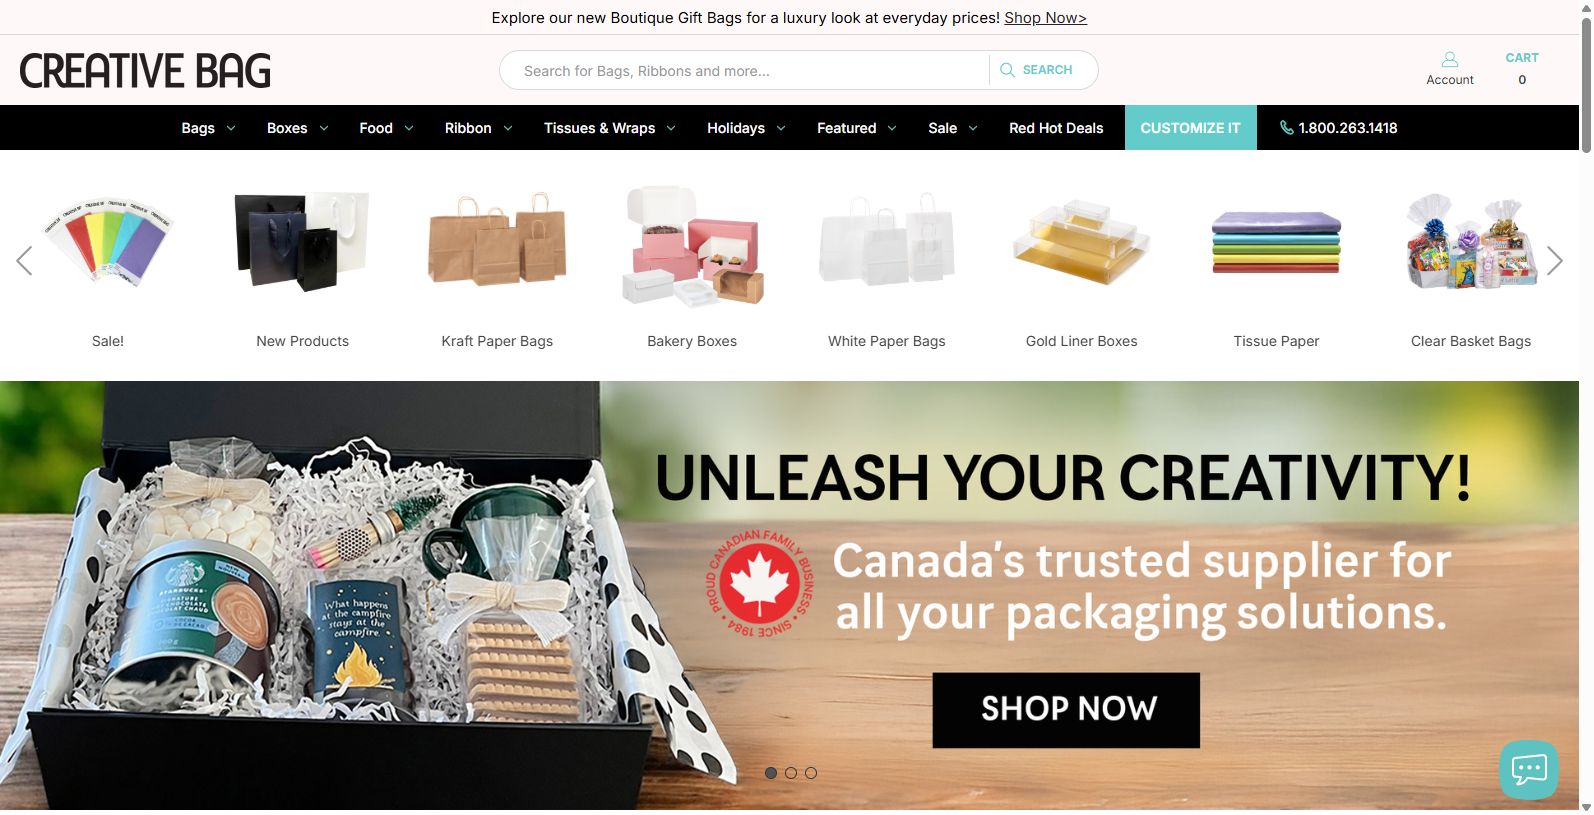Focus the search bags and ribbons field
This screenshot has height=815, width=1594.
(745, 70)
